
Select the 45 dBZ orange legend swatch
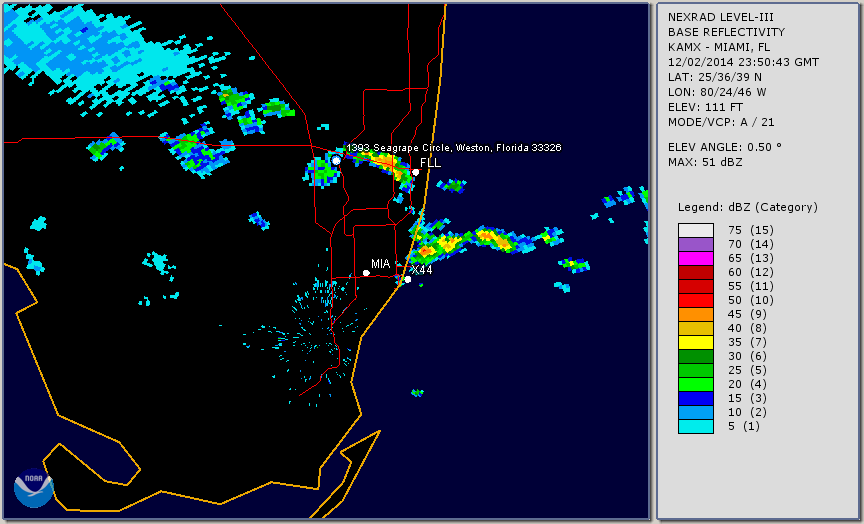(696, 314)
